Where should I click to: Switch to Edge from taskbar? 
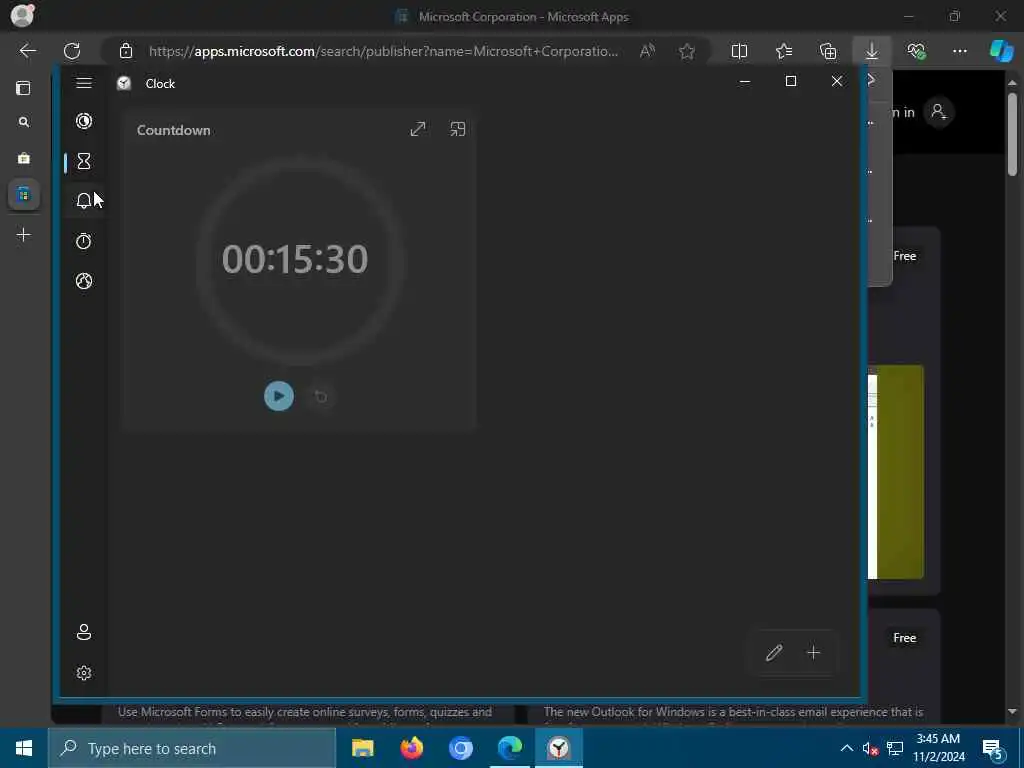tap(509, 748)
